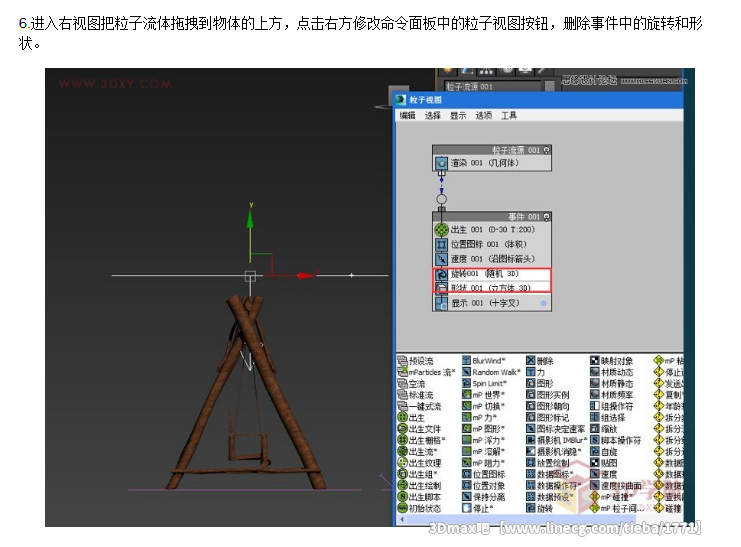Open the 选项 menu
The height and width of the screenshot is (547, 741).
tap(483, 115)
